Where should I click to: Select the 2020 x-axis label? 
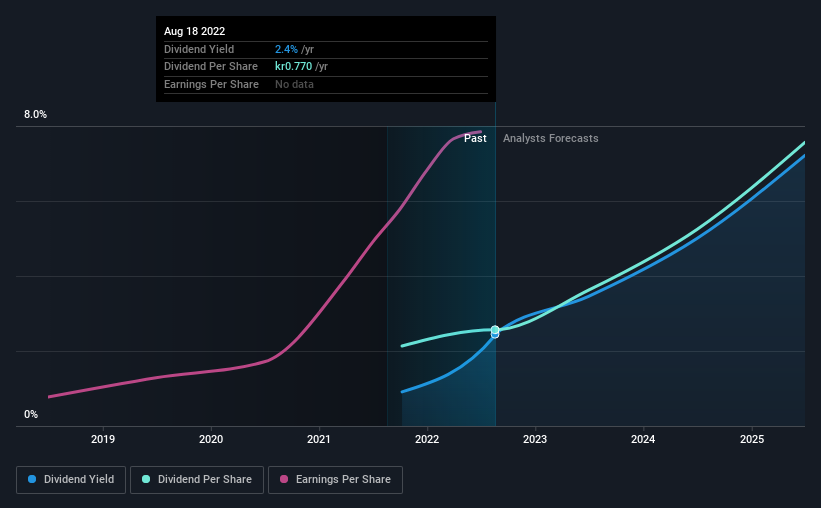(x=211, y=439)
